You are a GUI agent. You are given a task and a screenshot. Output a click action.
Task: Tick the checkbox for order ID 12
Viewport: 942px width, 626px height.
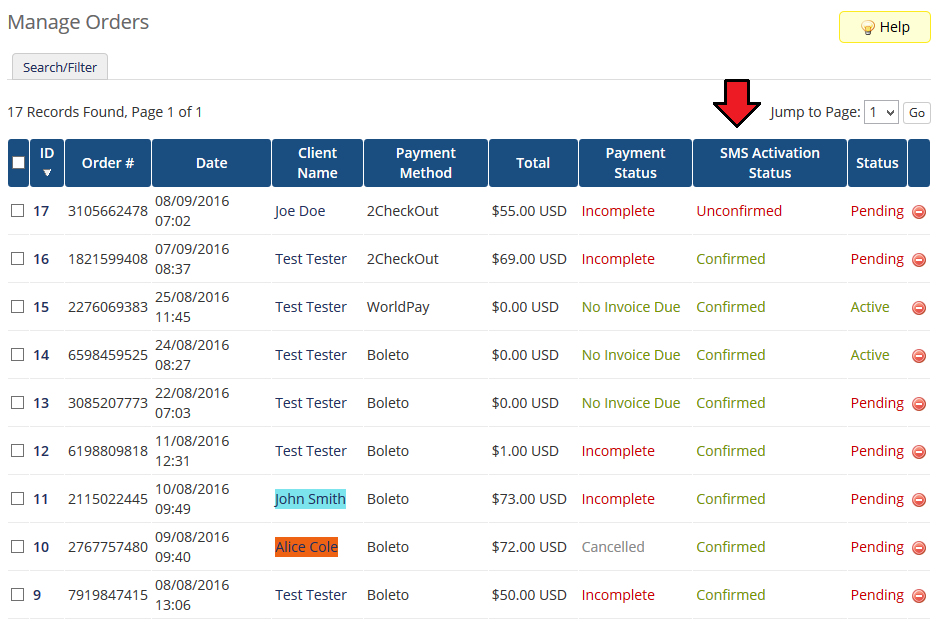click(18, 451)
